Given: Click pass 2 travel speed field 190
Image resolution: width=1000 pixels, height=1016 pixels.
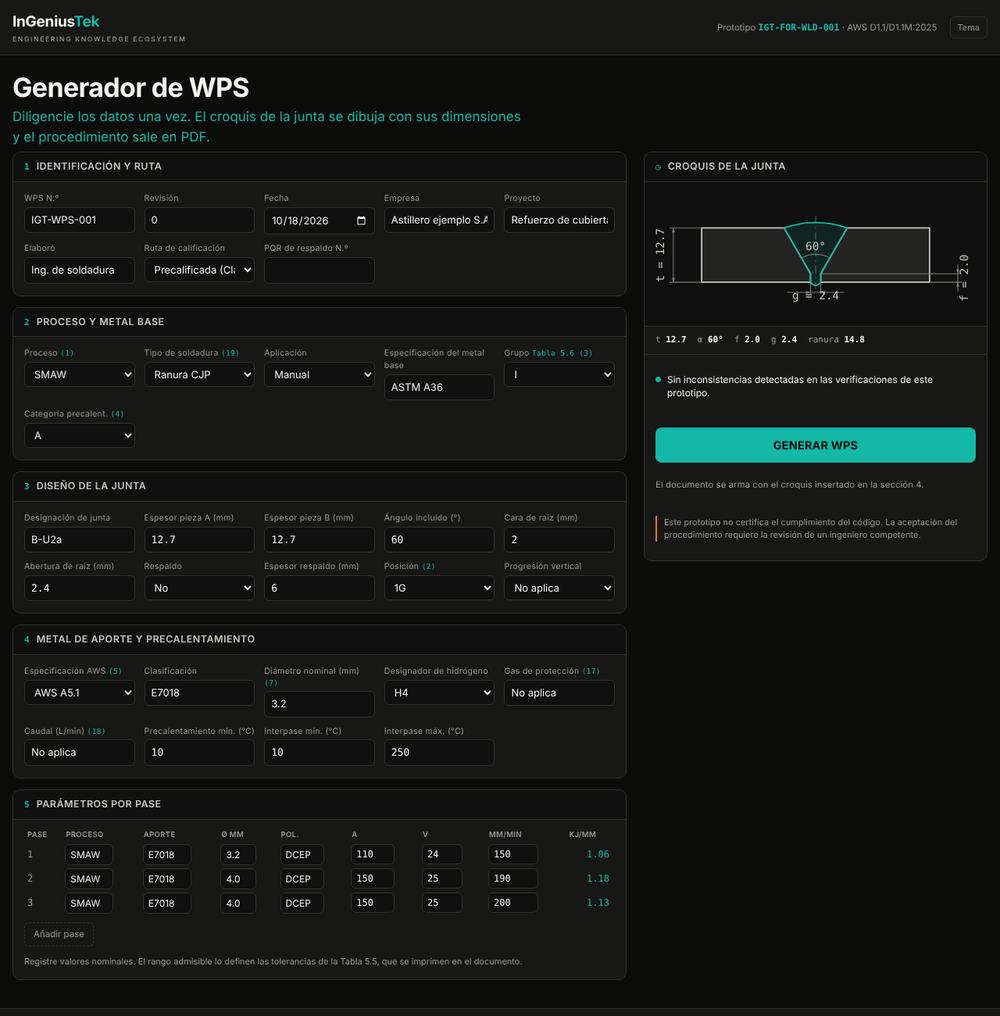Looking at the screenshot, I should [x=513, y=879].
